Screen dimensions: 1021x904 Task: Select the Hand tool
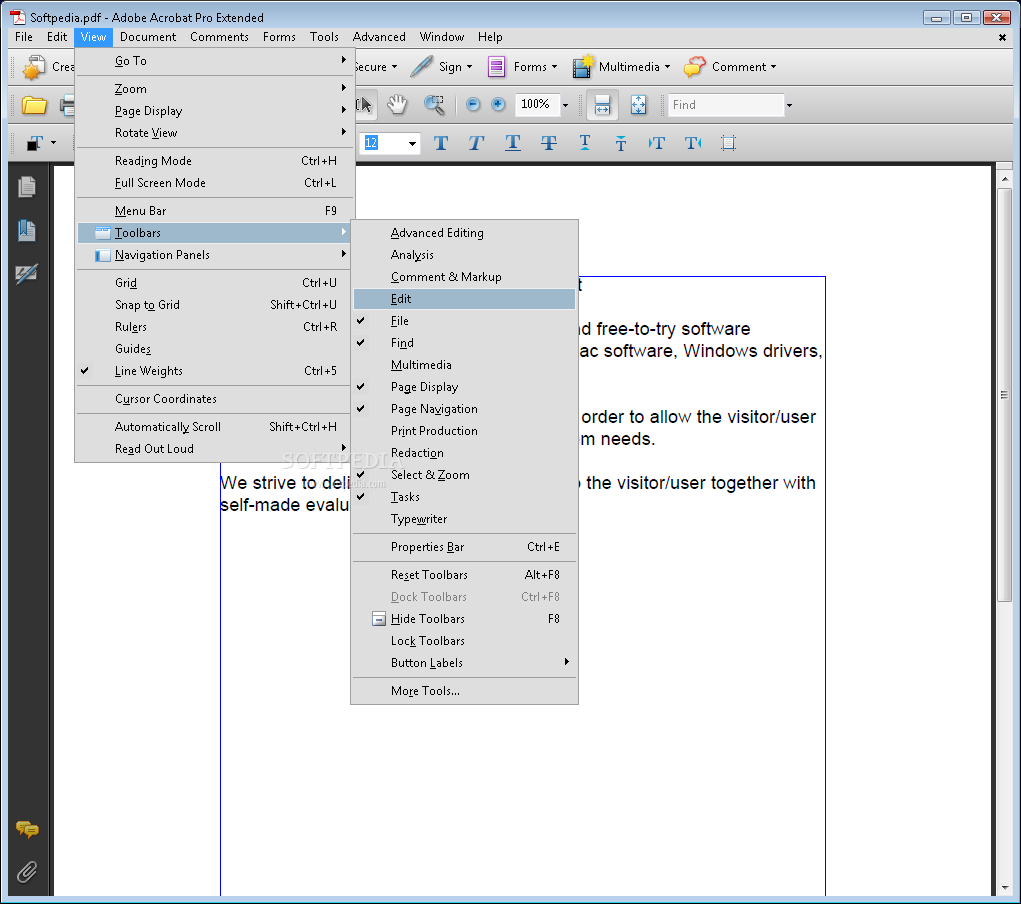(x=397, y=105)
